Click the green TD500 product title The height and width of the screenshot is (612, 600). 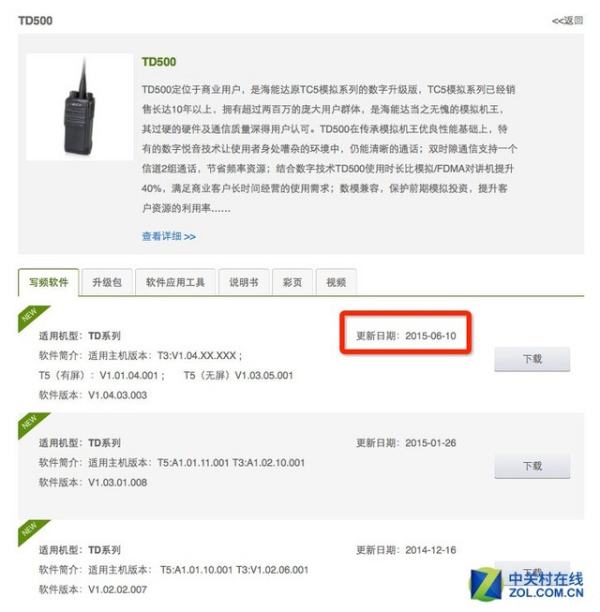pos(159,62)
